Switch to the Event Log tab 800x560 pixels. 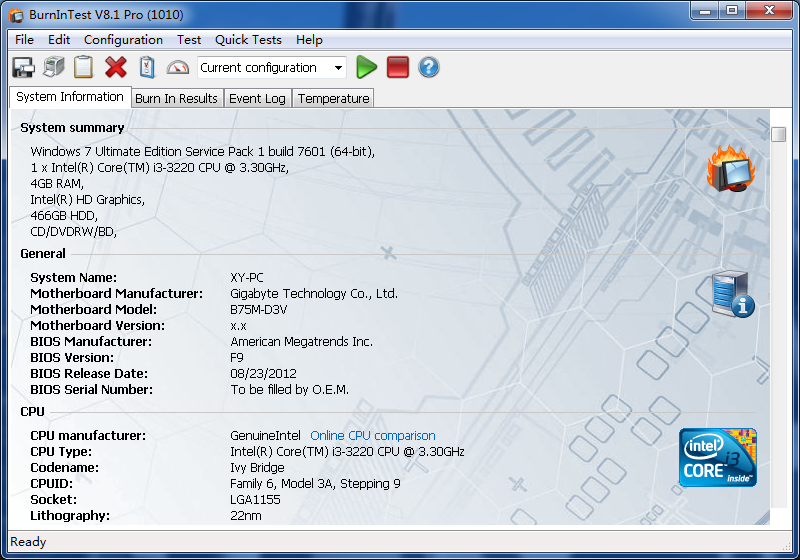(257, 98)
